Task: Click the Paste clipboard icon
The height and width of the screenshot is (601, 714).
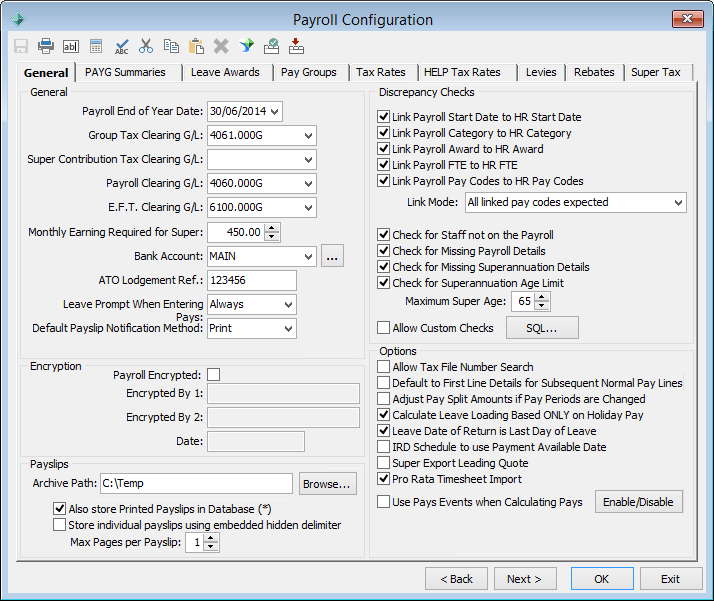Action: (x=196, y=46)
